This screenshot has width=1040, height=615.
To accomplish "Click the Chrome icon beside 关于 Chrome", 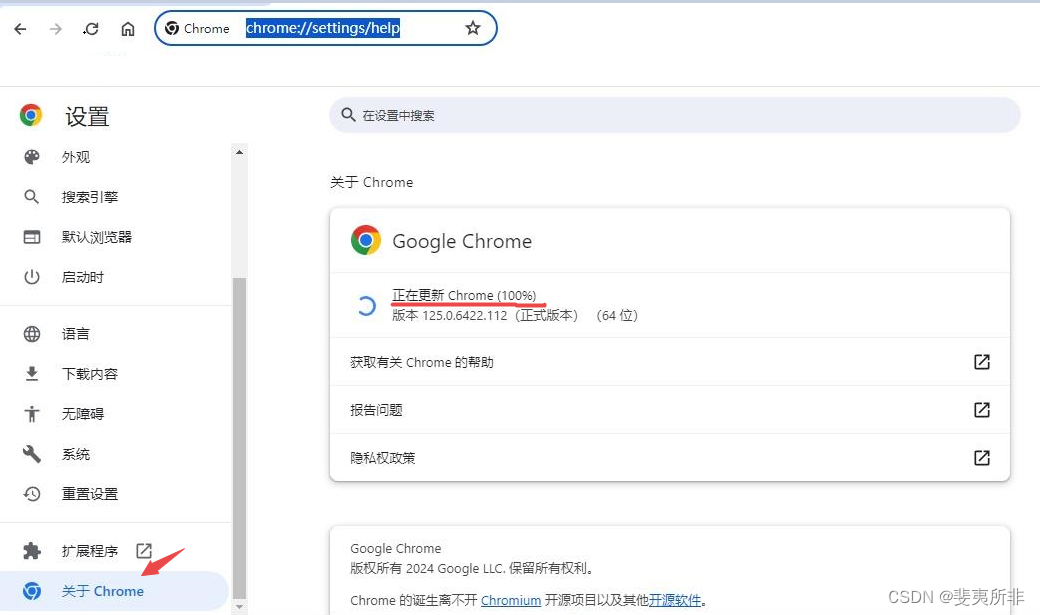I will (x=32, y=591).
